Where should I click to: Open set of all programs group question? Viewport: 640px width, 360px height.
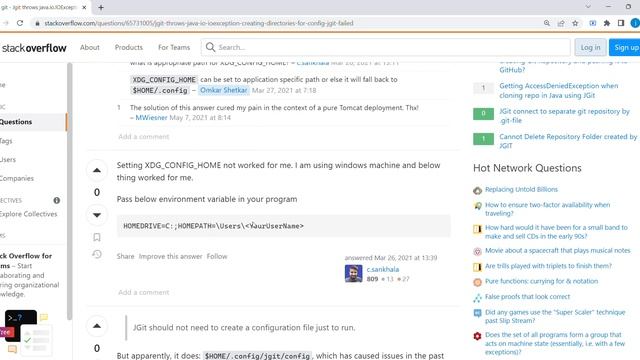tap(555, 343)
